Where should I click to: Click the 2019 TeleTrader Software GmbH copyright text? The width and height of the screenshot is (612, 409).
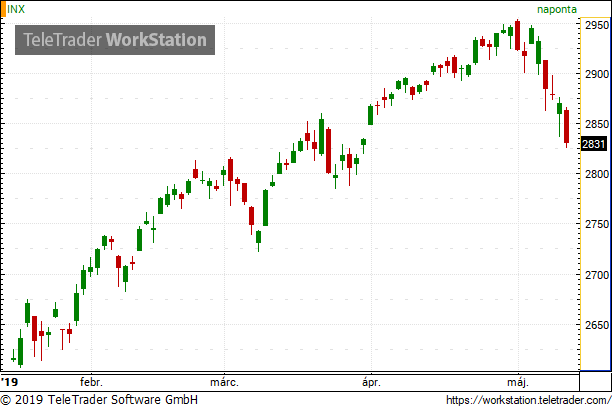coord(99,400)
